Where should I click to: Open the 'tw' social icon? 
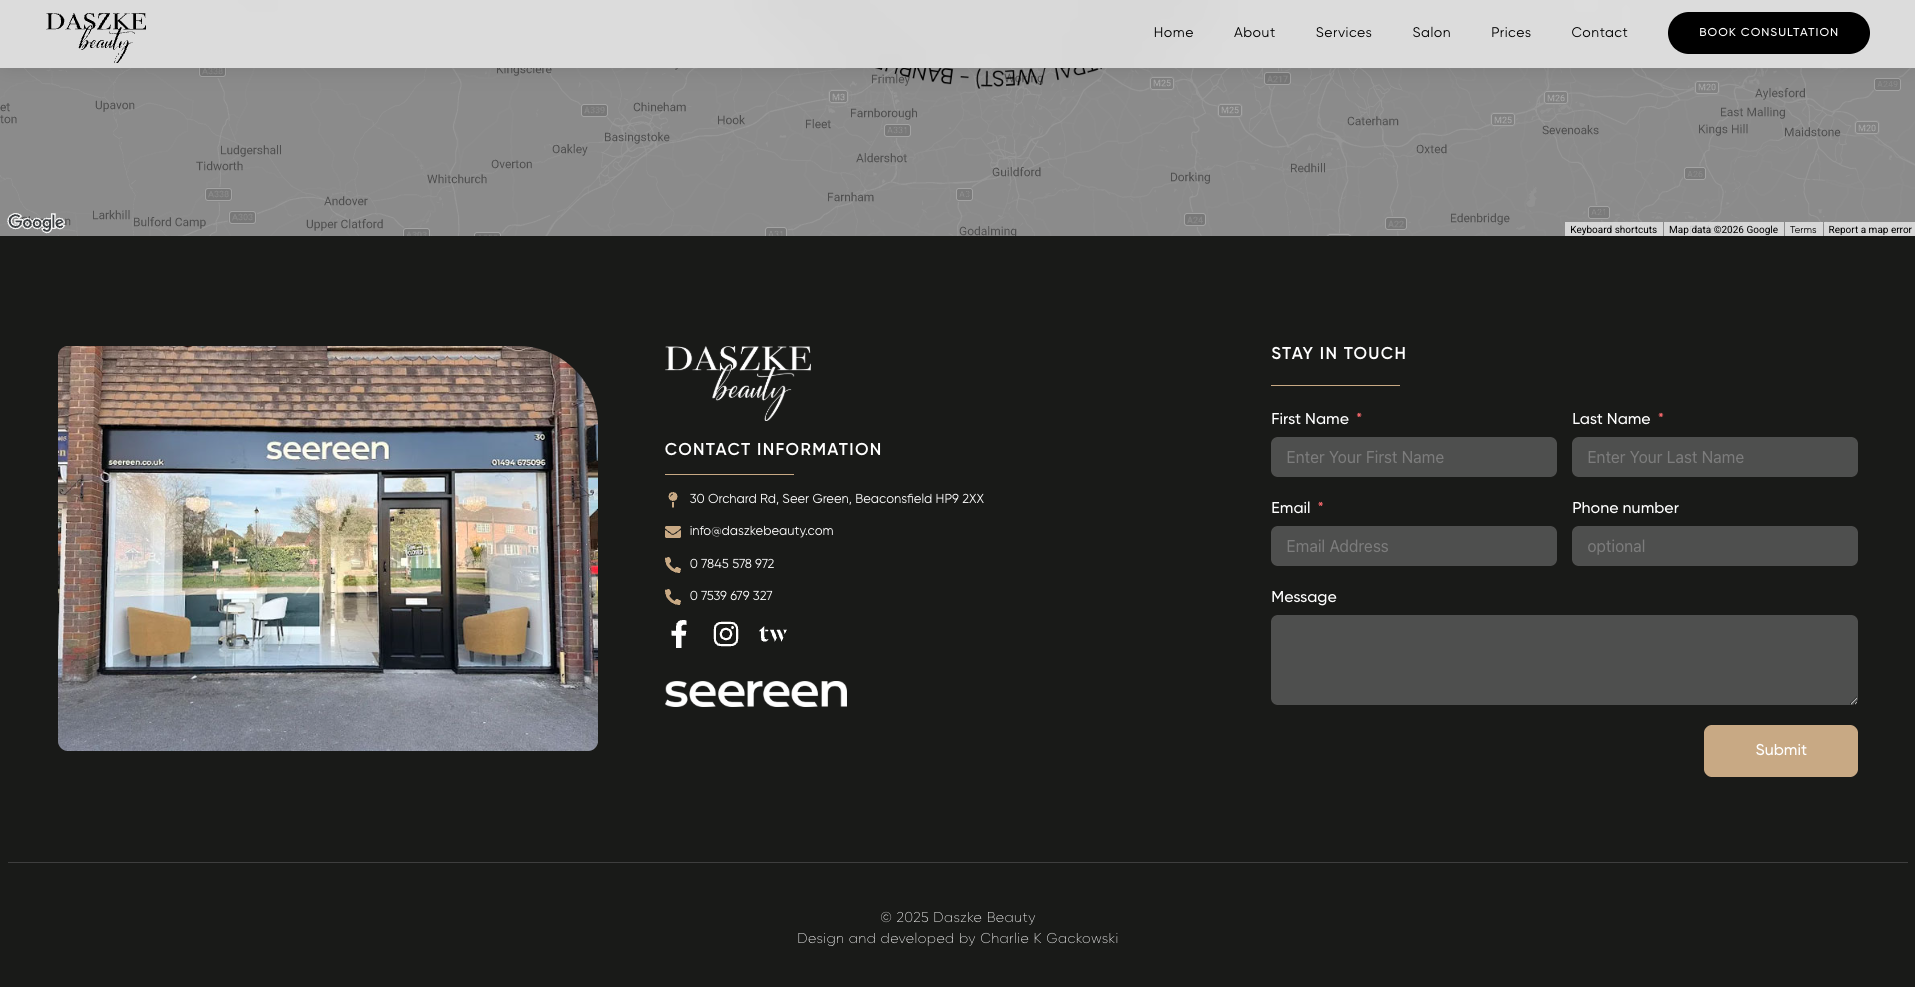point(773,634)
